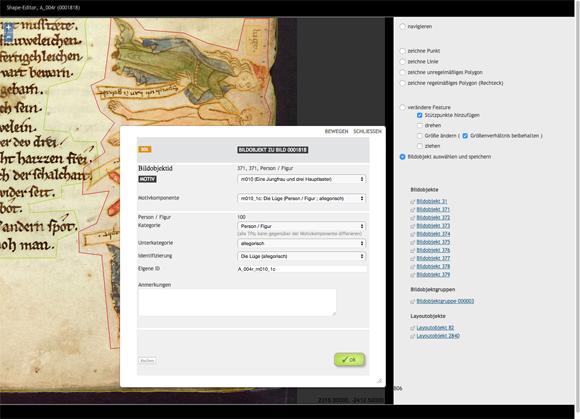This screenshot has width=580, height=419.
Task: Select zeichne unregelmäßiges Polygon mode
Action: point(402,72)
